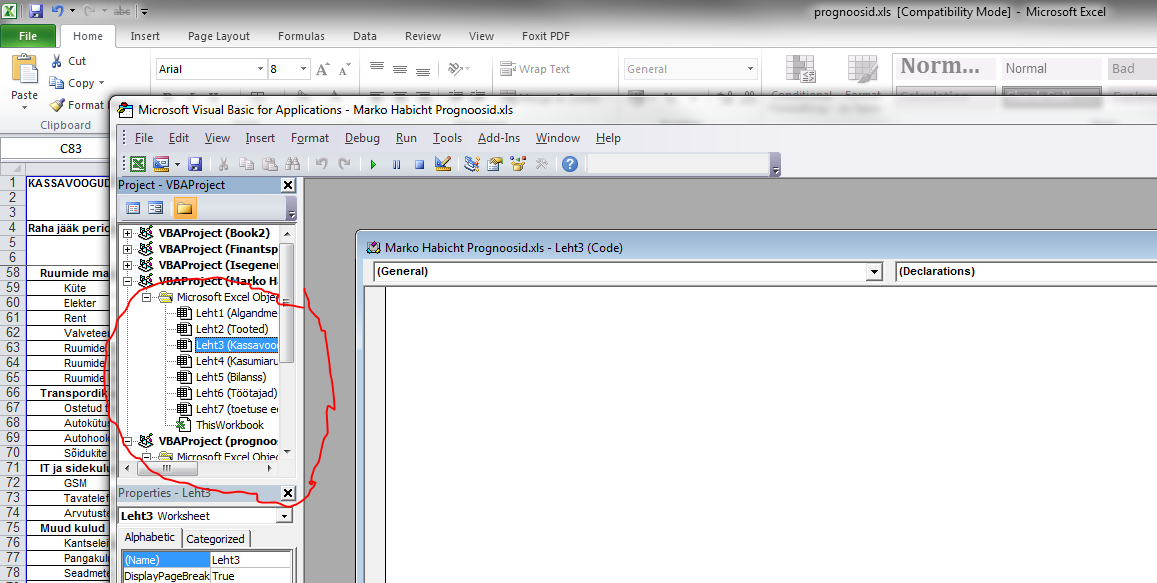Expand VBAProject (Isegener...) node
The height and width of the screenshot is (583, 1157).
(128, 265)
